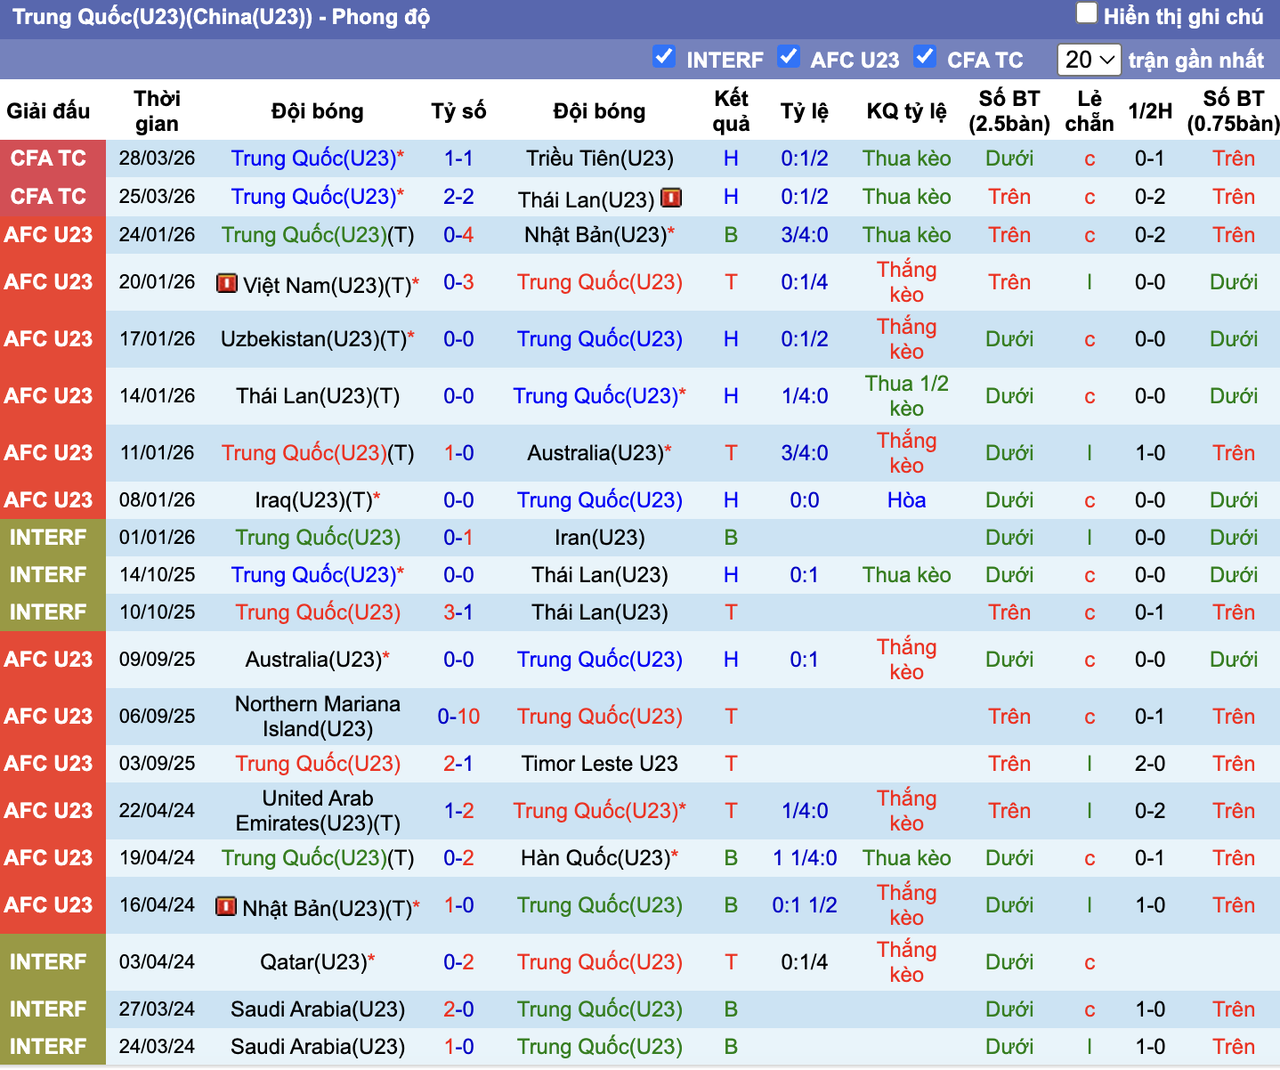Click AFC U23 league label on 24/01/26 row
The width and height of the screenshot is (1280, 1070).
(48, 235)
